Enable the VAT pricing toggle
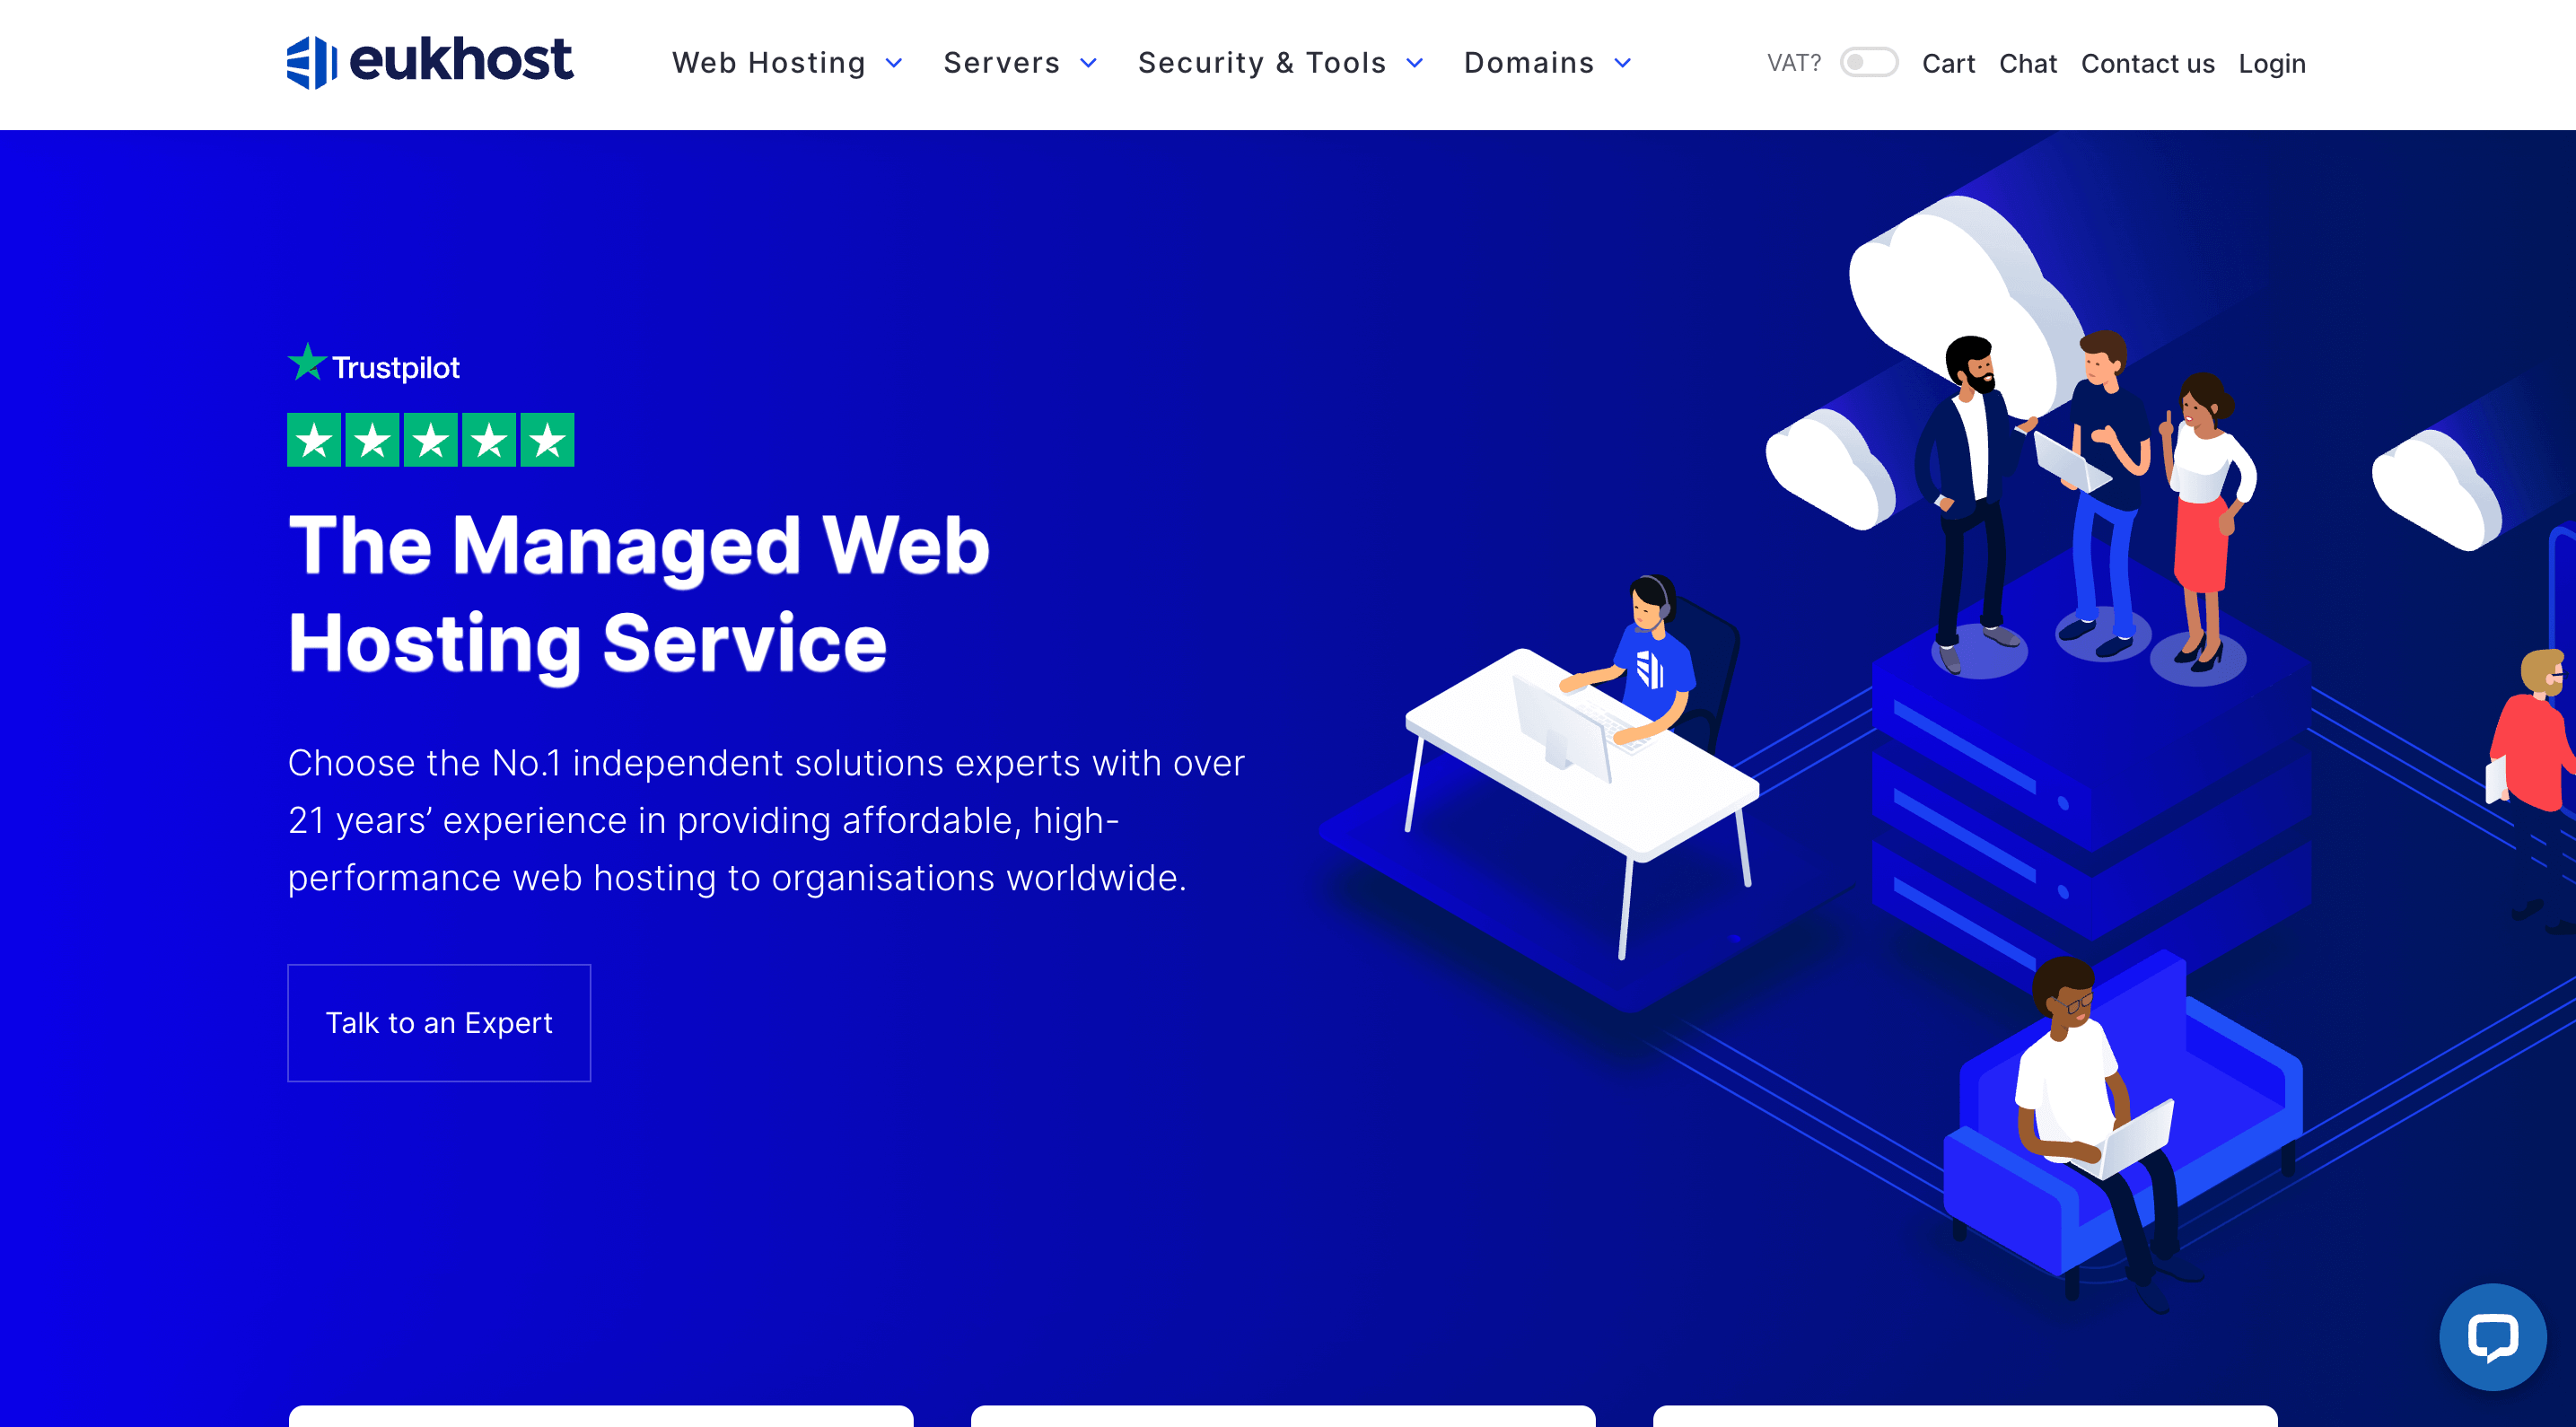 pos(1866,63)
